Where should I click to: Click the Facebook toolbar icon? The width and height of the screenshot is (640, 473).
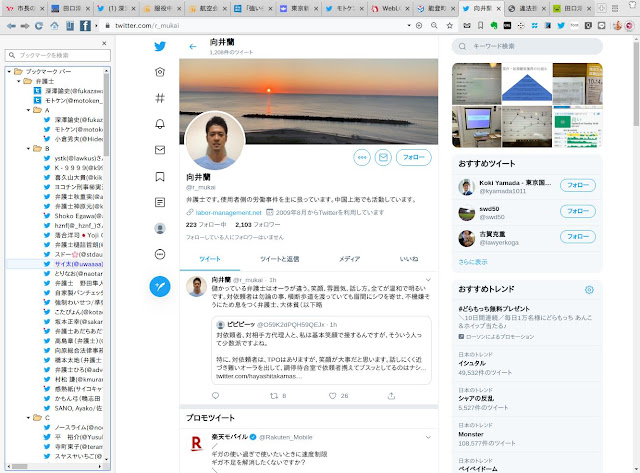(85, 26)
